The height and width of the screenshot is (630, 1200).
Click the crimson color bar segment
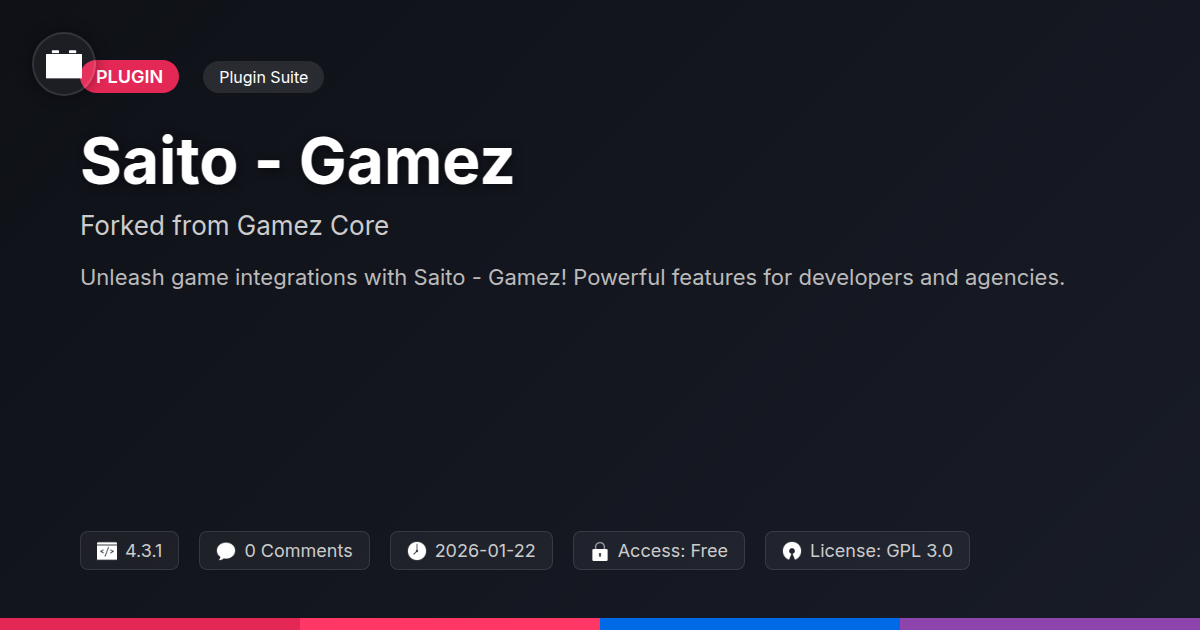150,624
